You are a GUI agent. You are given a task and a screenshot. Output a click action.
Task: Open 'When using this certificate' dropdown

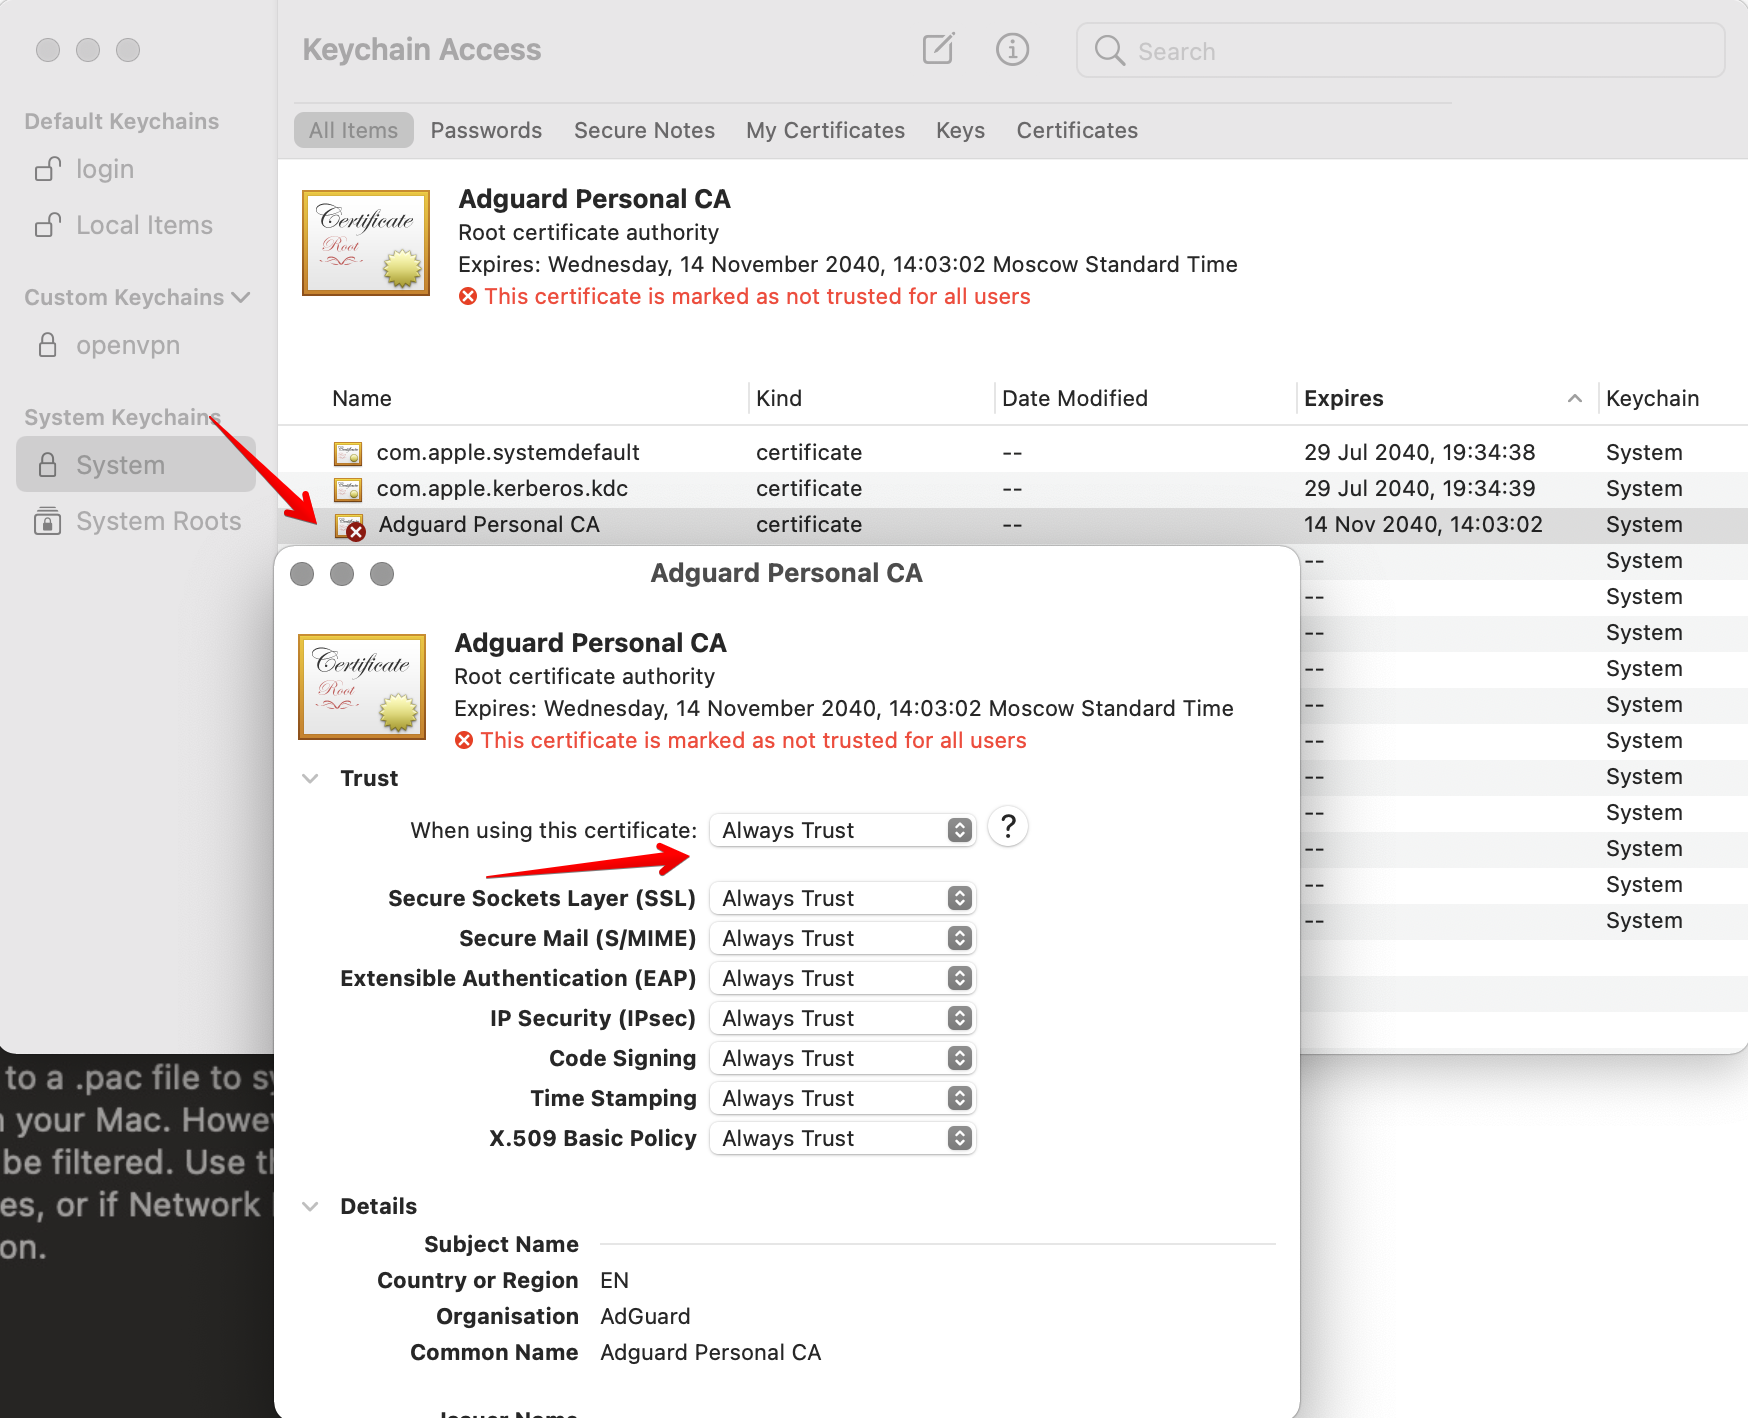click(842, 830)
